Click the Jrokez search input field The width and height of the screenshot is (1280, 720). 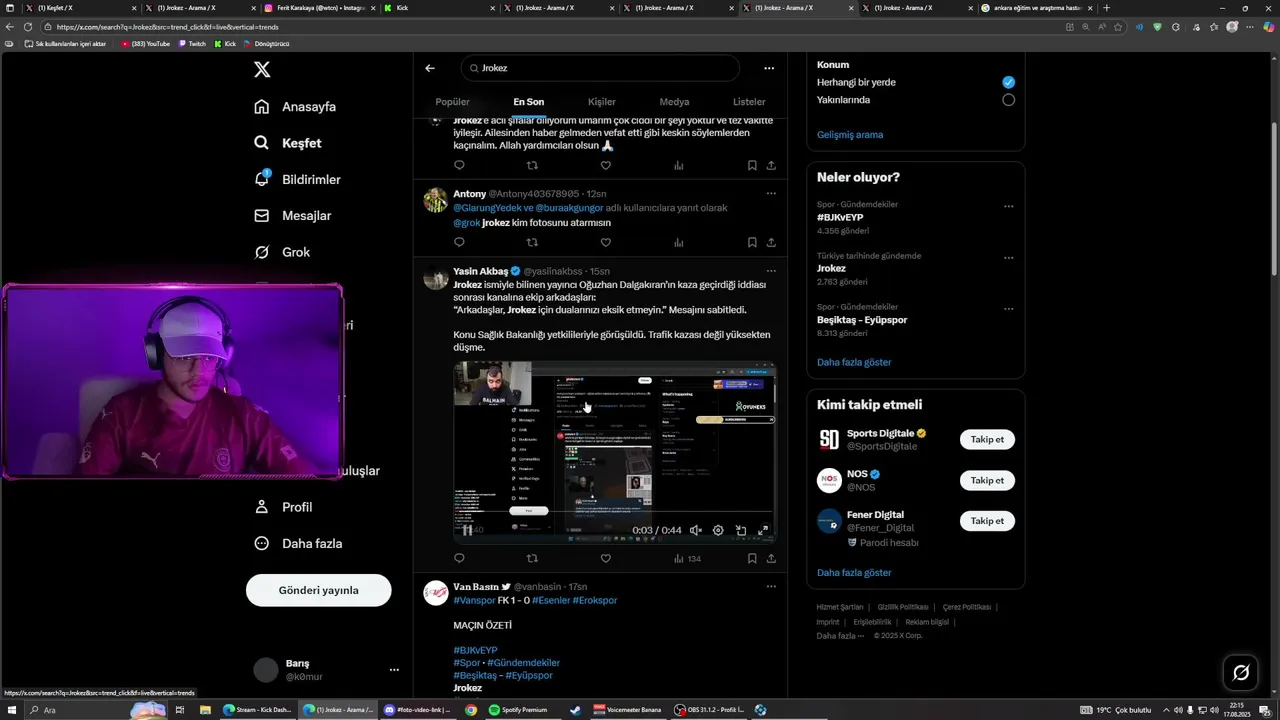pos(600,68)
